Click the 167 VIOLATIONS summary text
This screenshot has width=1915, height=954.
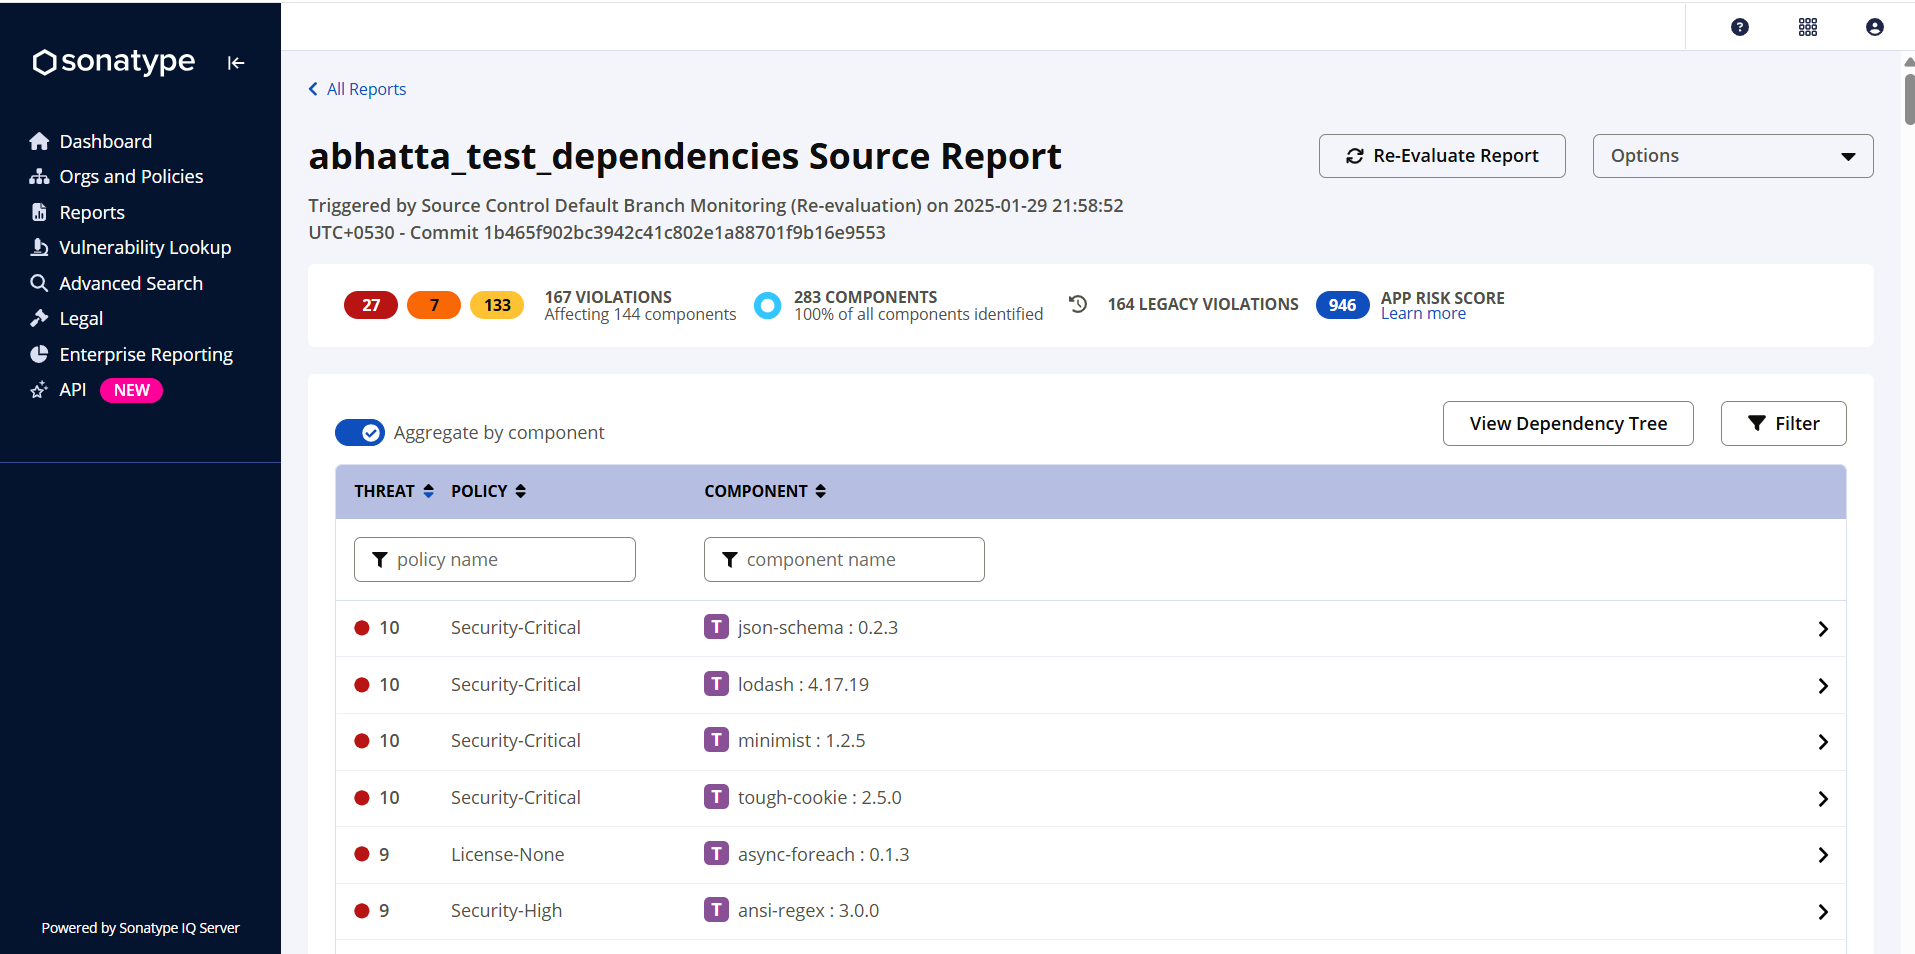[x=608, y=297]
